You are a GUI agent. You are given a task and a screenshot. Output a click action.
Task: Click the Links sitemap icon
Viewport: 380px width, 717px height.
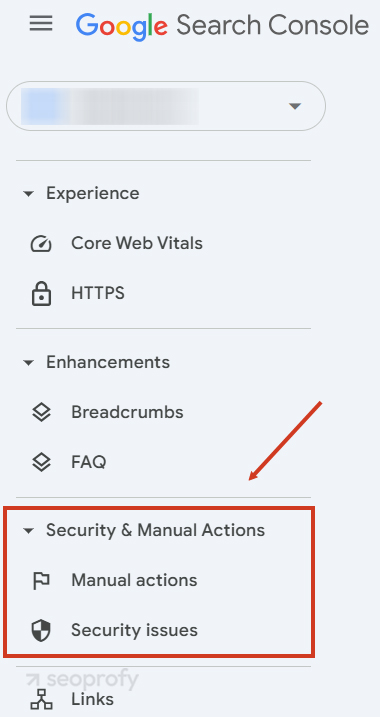[41, 700]
